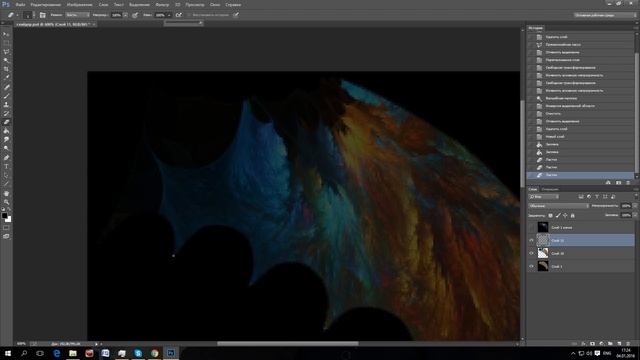
Task: Toggle lock transparent pixels
Action: pyautogui.click(x=550, y=215)
